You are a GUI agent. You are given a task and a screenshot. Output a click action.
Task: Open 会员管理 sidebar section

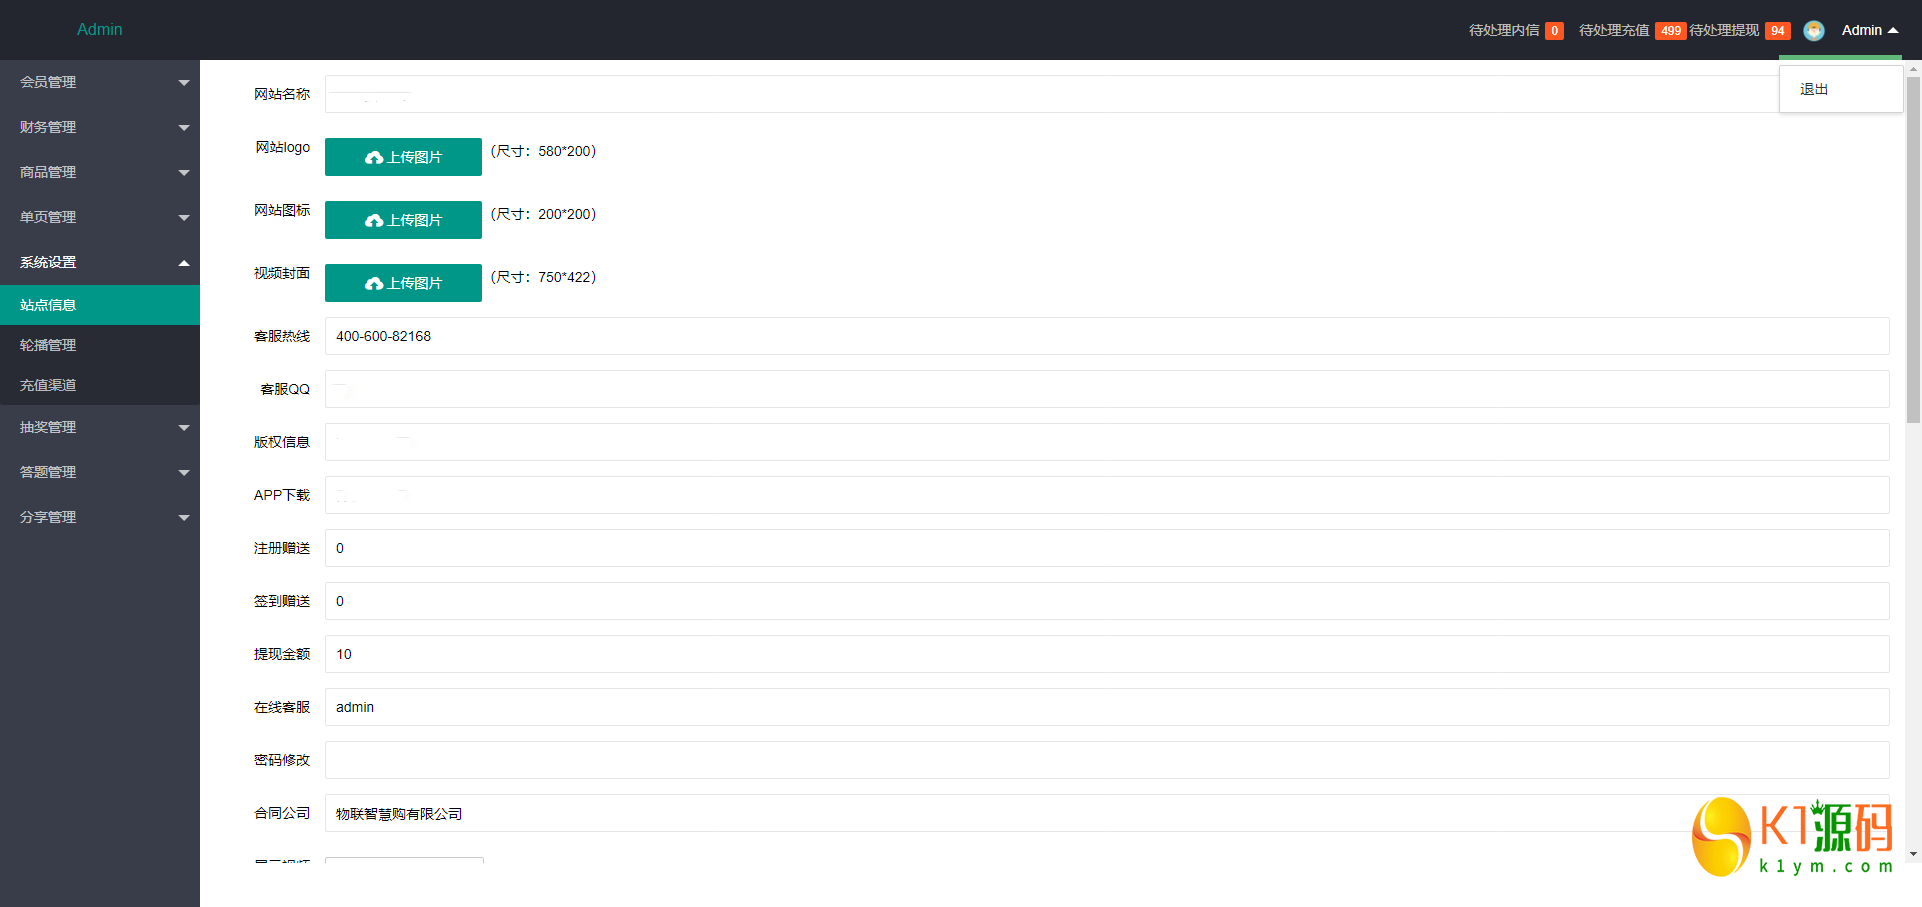point(100,82)
